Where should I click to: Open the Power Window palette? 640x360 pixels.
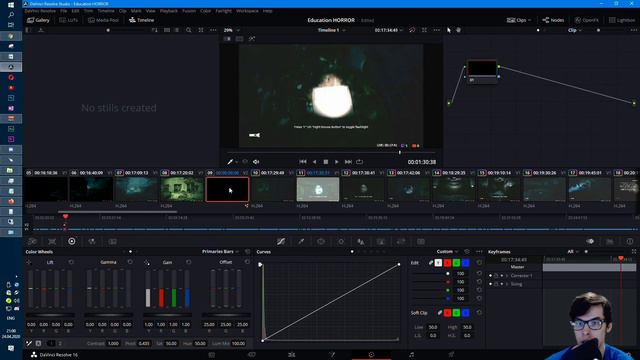coord(321,242)
